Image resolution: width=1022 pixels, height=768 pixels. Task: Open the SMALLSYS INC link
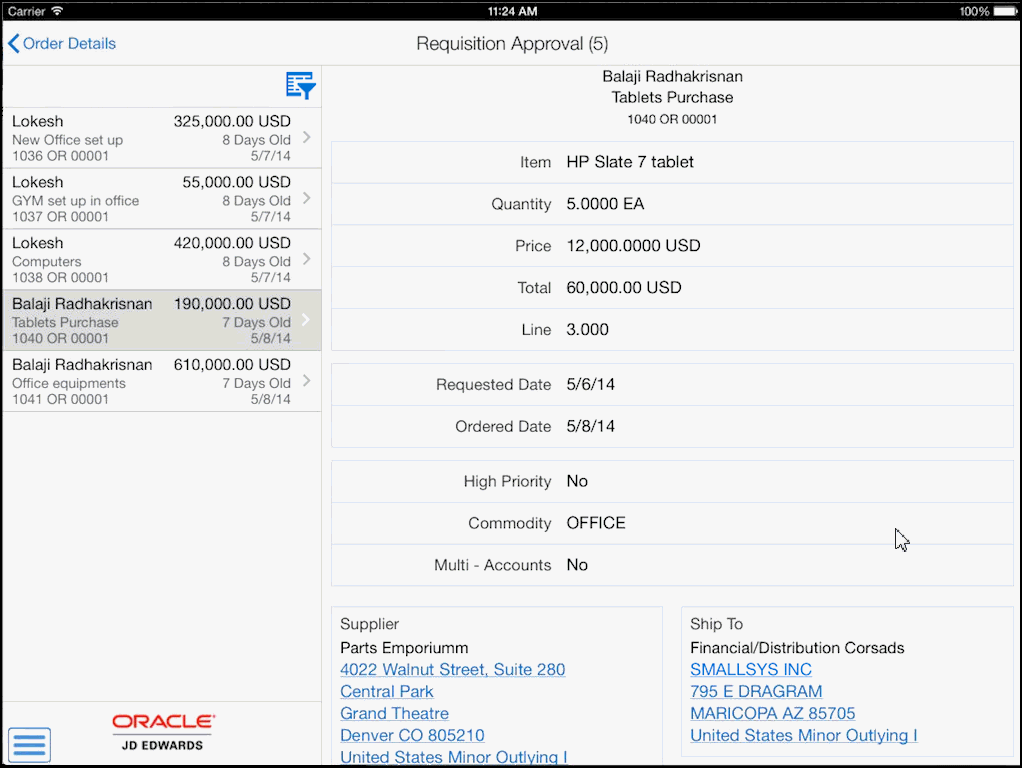click(751, 670)
